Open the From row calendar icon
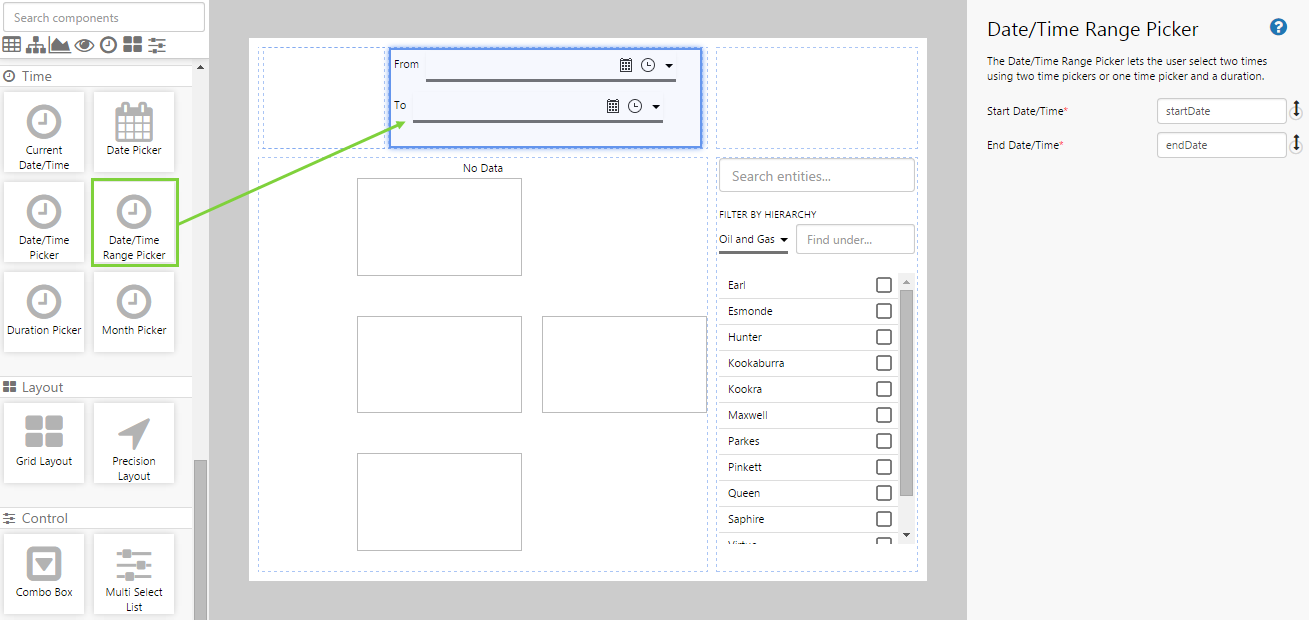Image resolution: width=1309 pixels, height=620 pixels. (626, 65)
